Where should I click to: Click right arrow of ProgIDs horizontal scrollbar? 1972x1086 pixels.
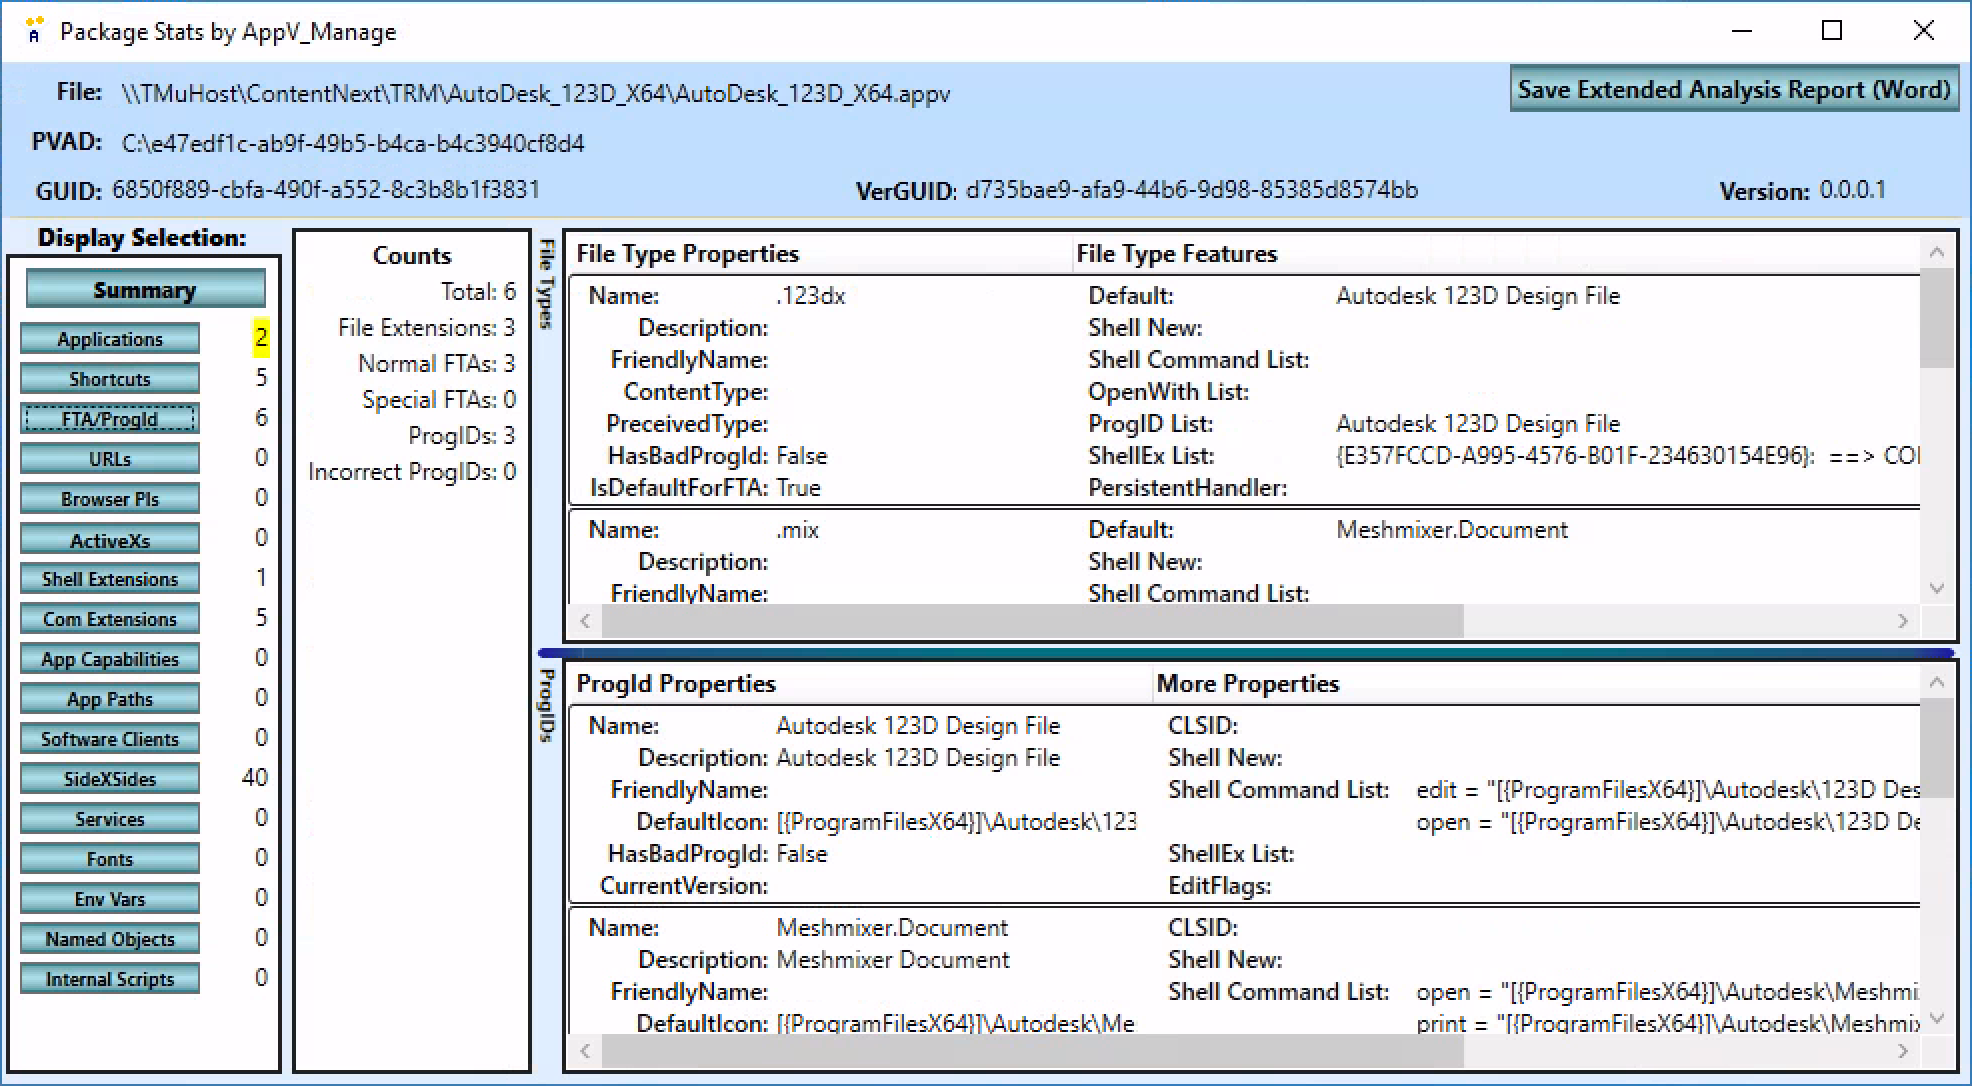[x=1903, y=1051]
